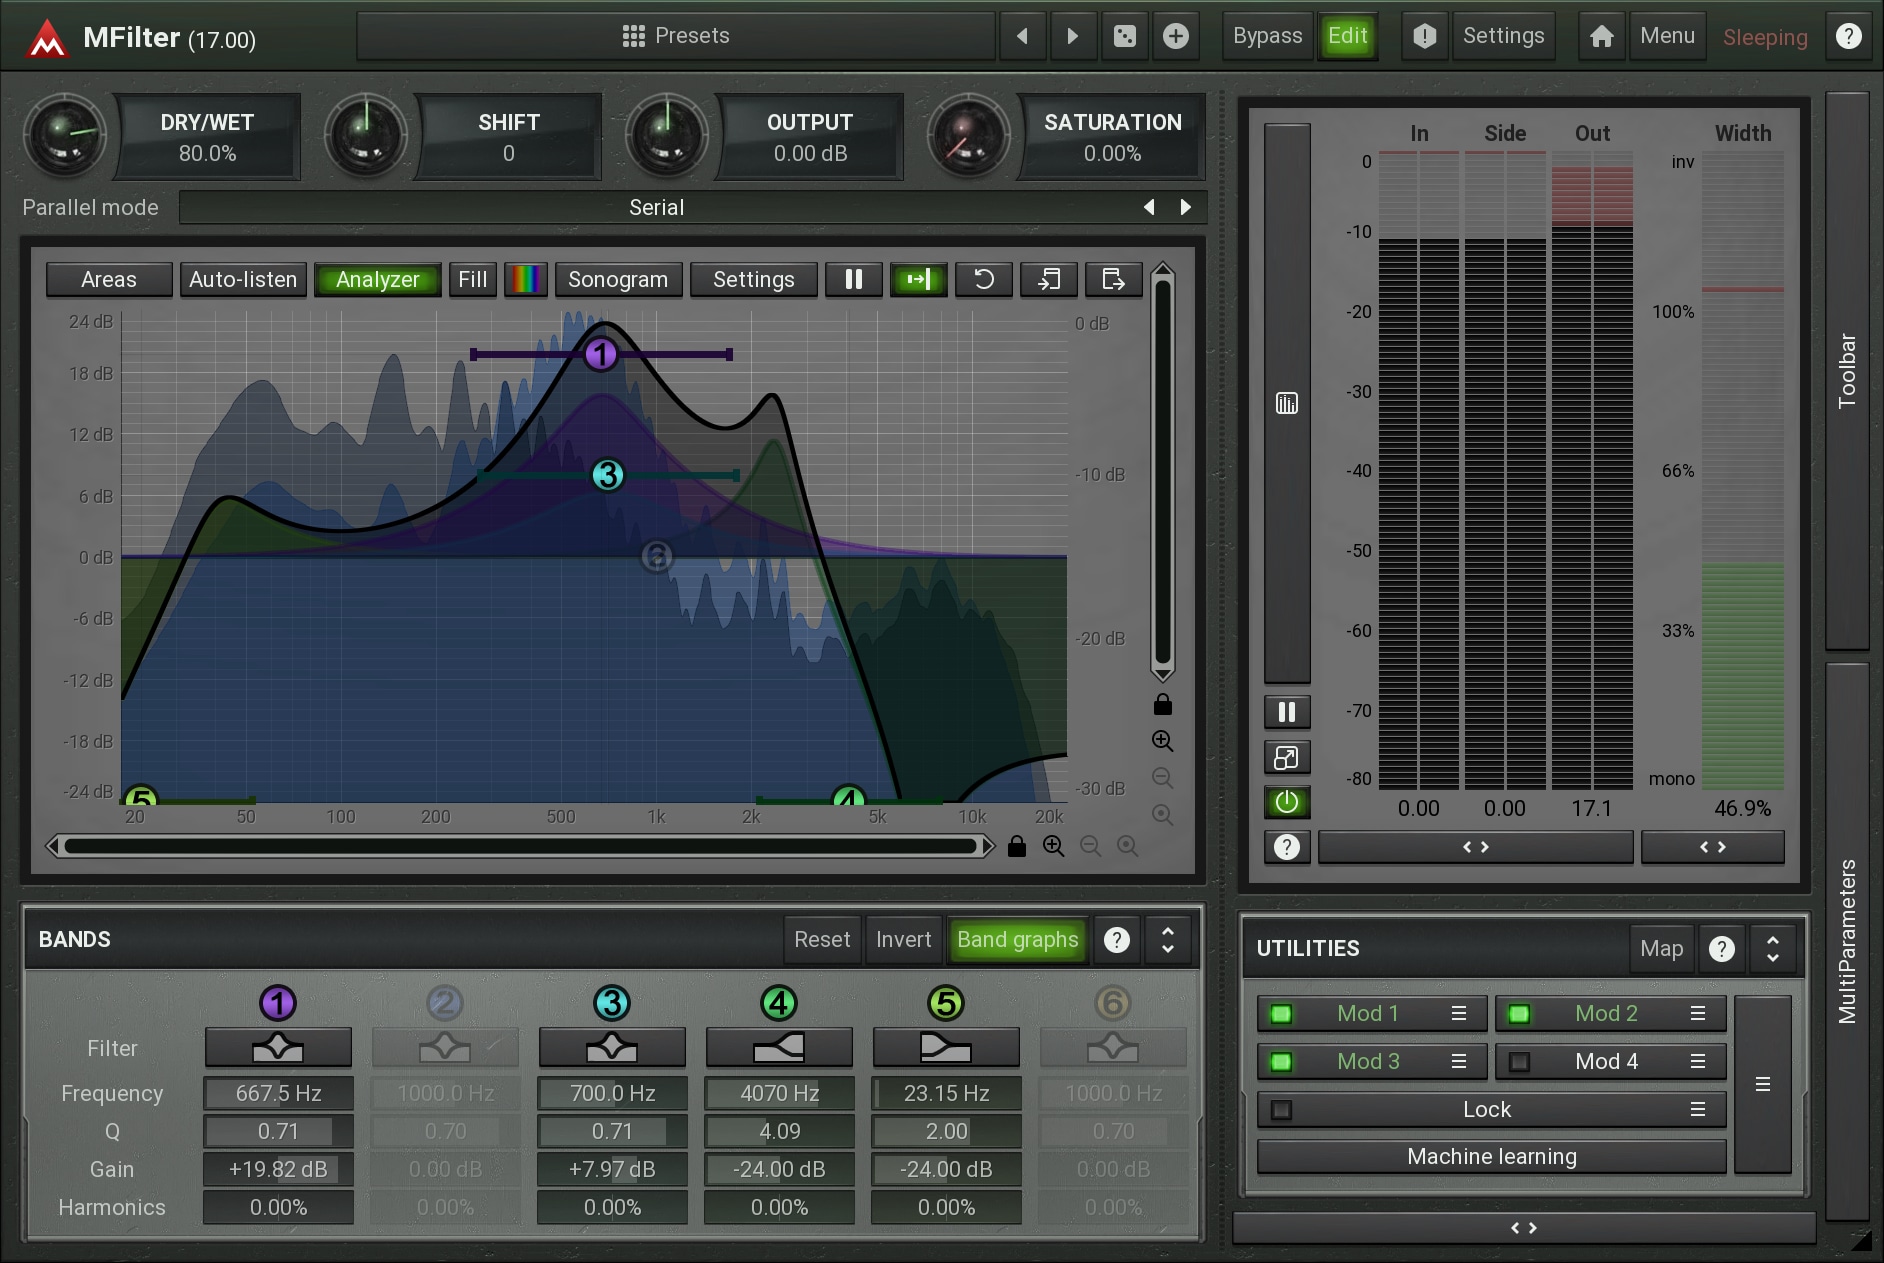Open the Mod 2 hamburger menu

pyautogui.click(x=1697, y=1014)
